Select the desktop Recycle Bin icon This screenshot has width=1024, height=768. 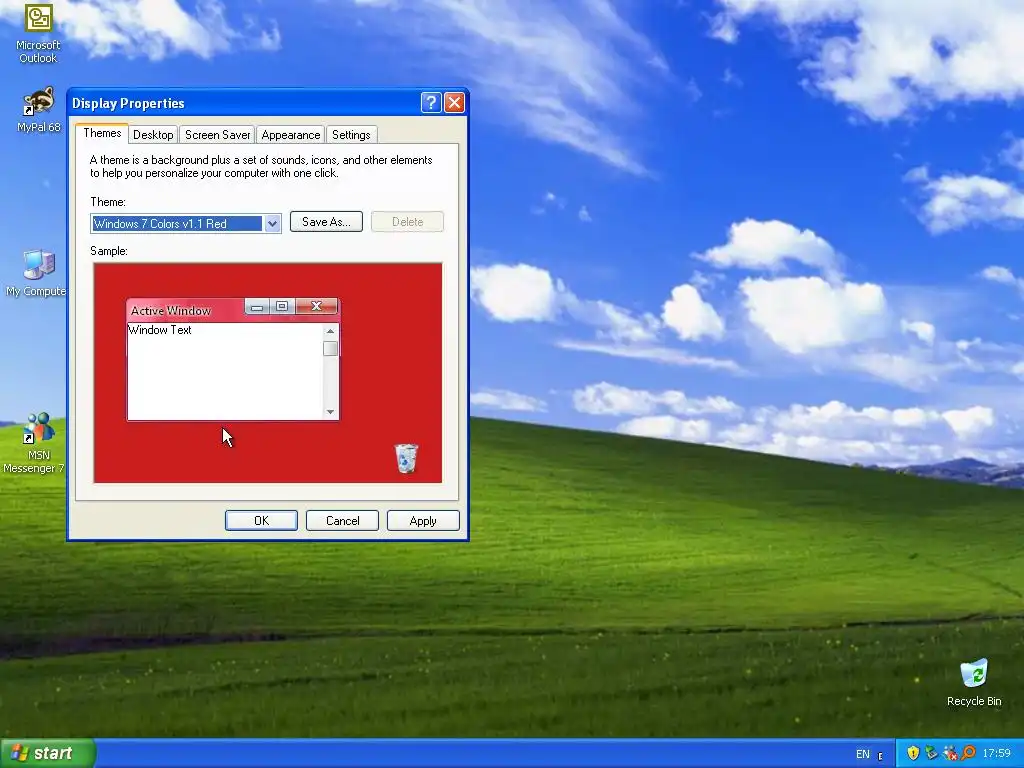(974, 683)
